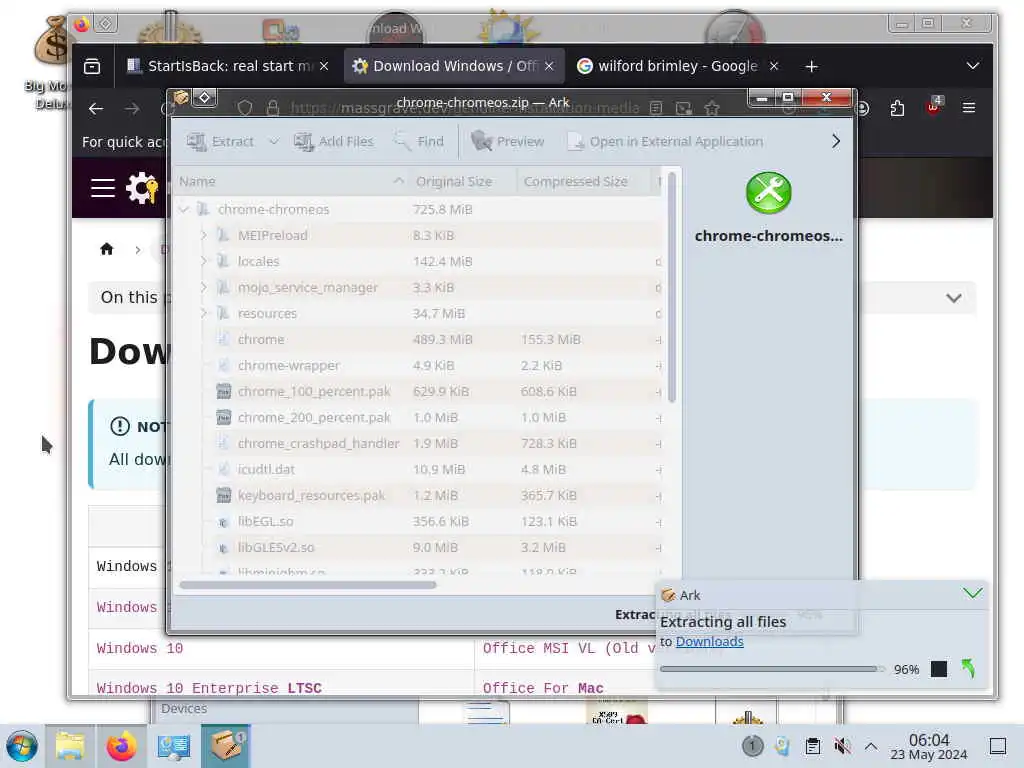Click the taskbar clock
Viewport: 1024px width, 768px height.
[x=929, y=746]
